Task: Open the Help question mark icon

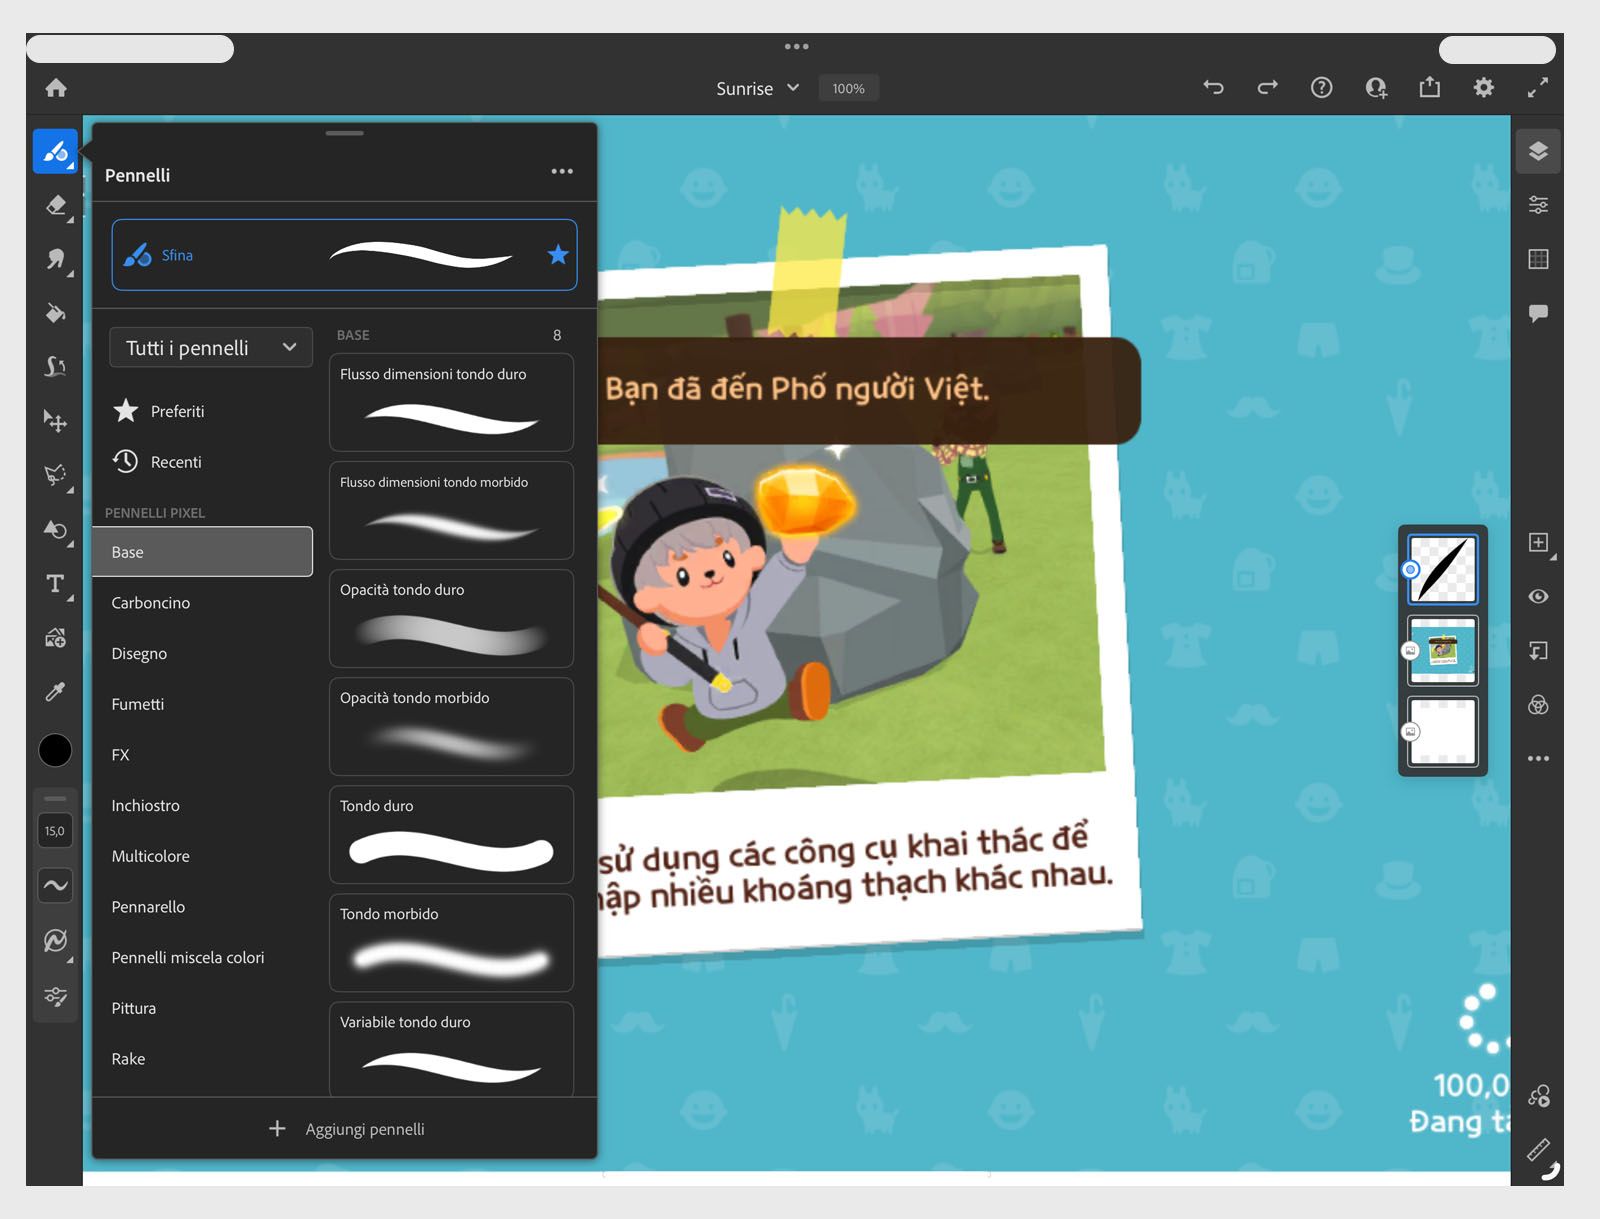Action: pyautogui.click(x=1321, y=88)
